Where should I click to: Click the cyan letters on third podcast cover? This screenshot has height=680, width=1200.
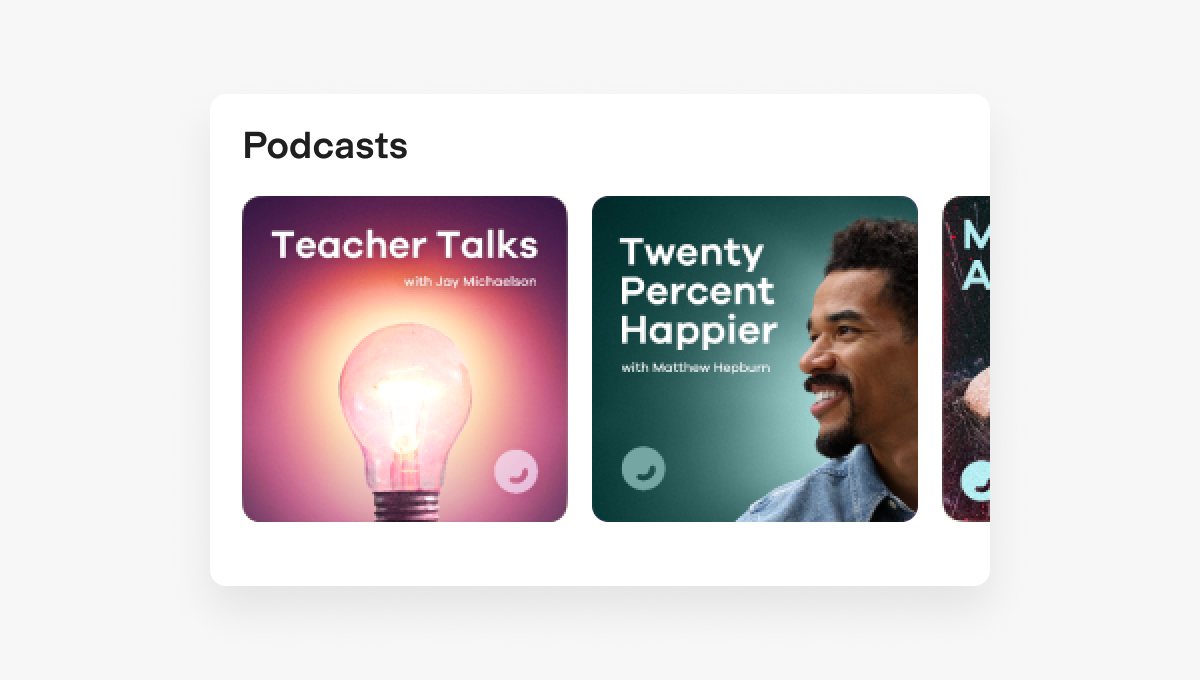point(975,258)
